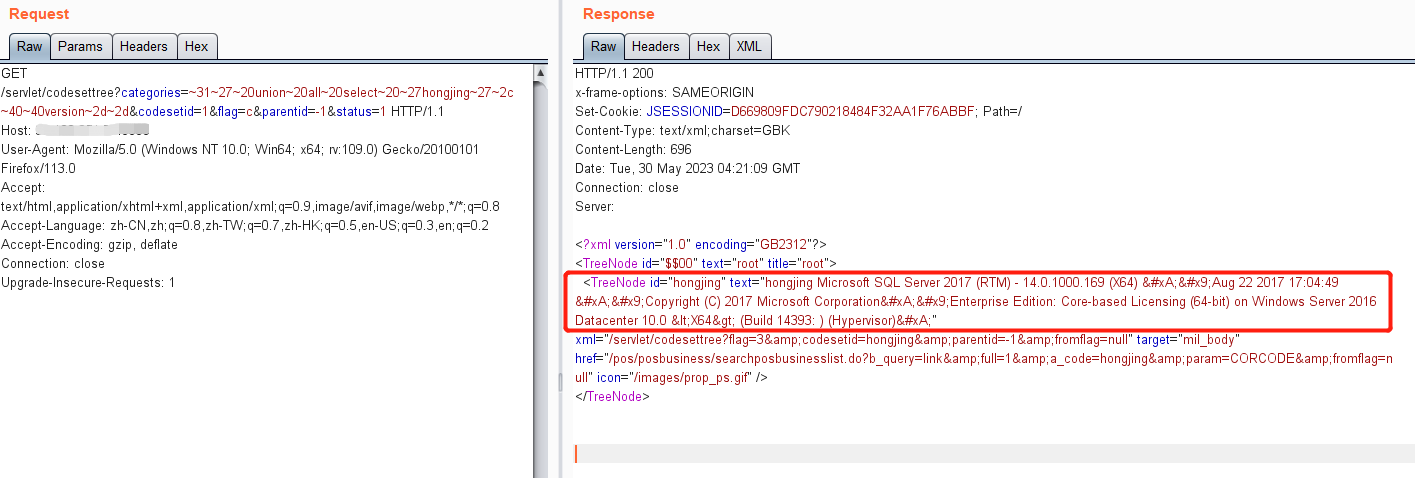Screen dimensions: 1415x478
Task: Click the Datacenter 10.0 Build 14393 line
Action: (755, 321)
